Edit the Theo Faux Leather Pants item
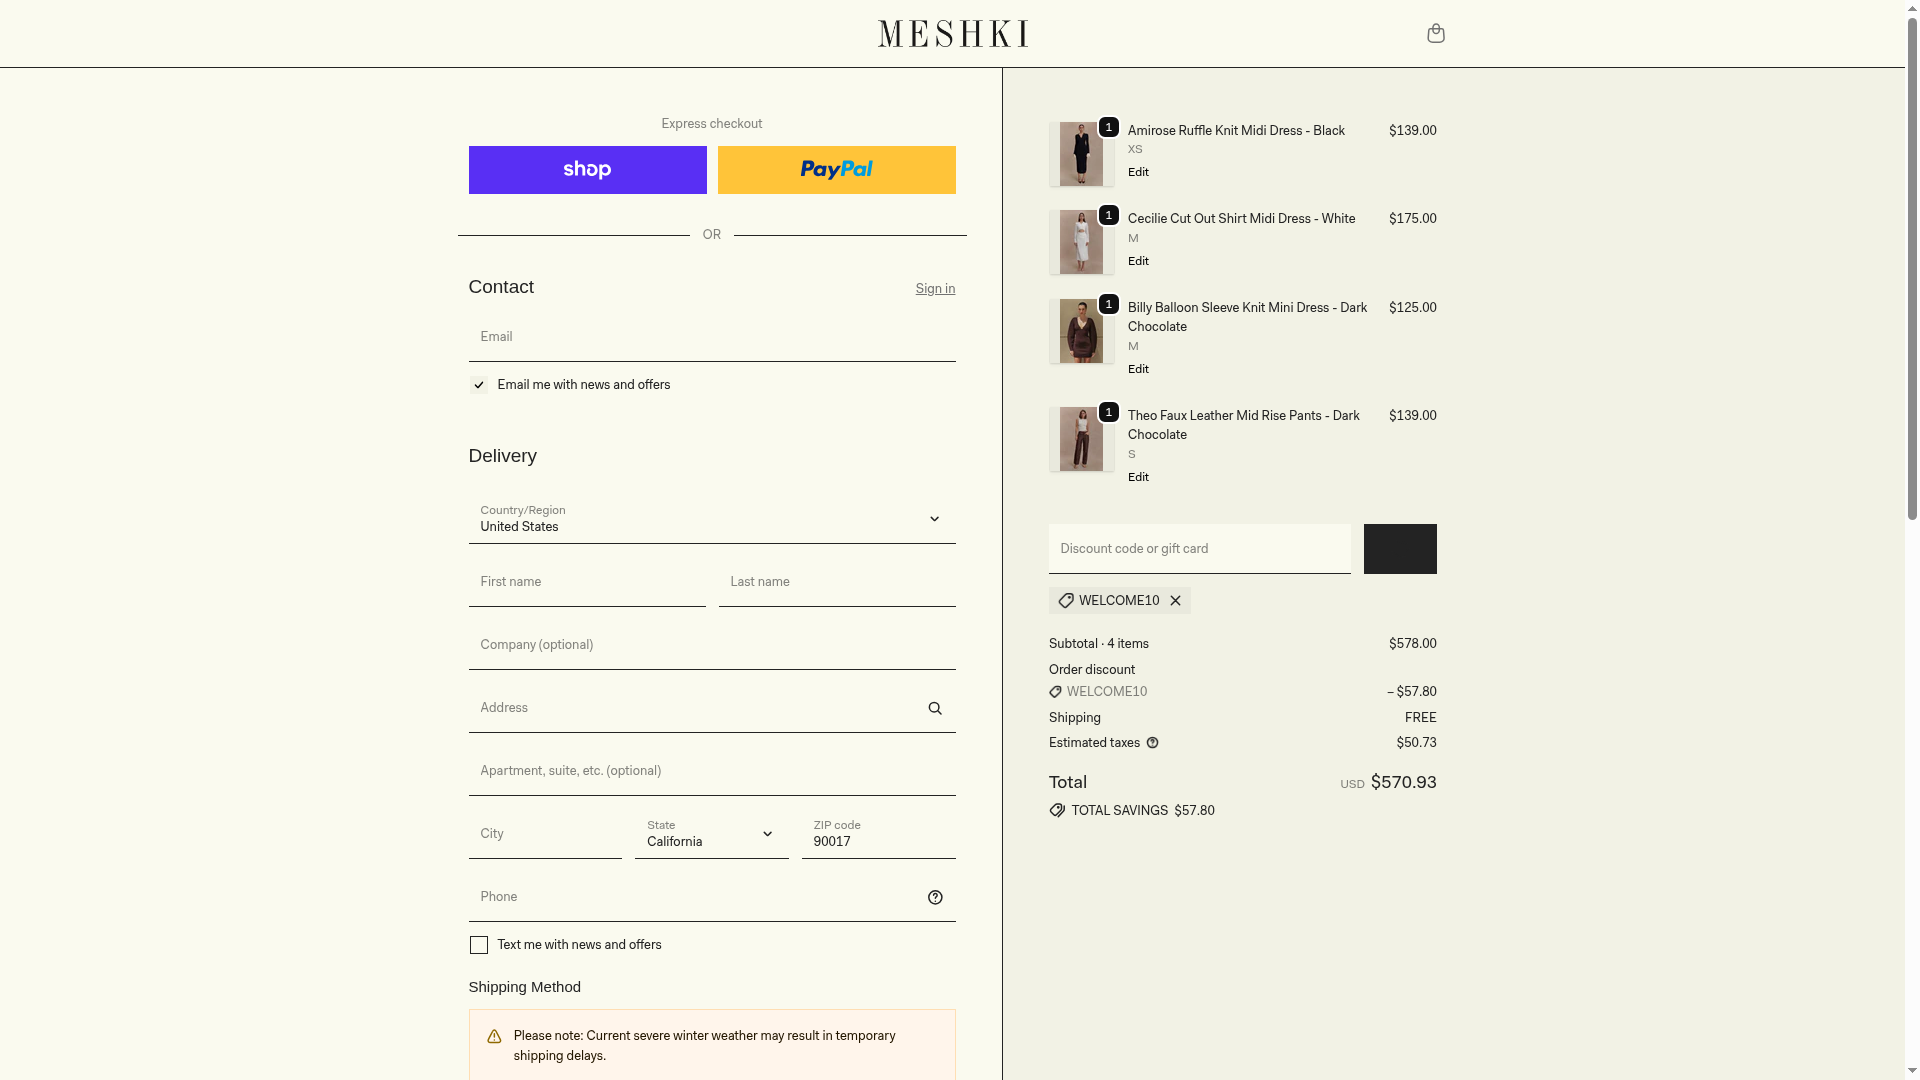1920x1080 pixels. pos(1138,477)
